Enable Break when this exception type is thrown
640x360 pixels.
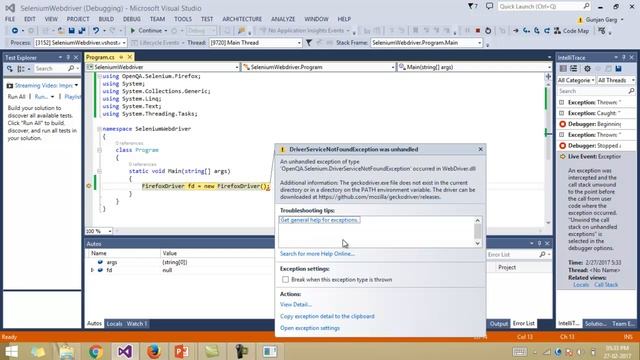pos(285,280)
